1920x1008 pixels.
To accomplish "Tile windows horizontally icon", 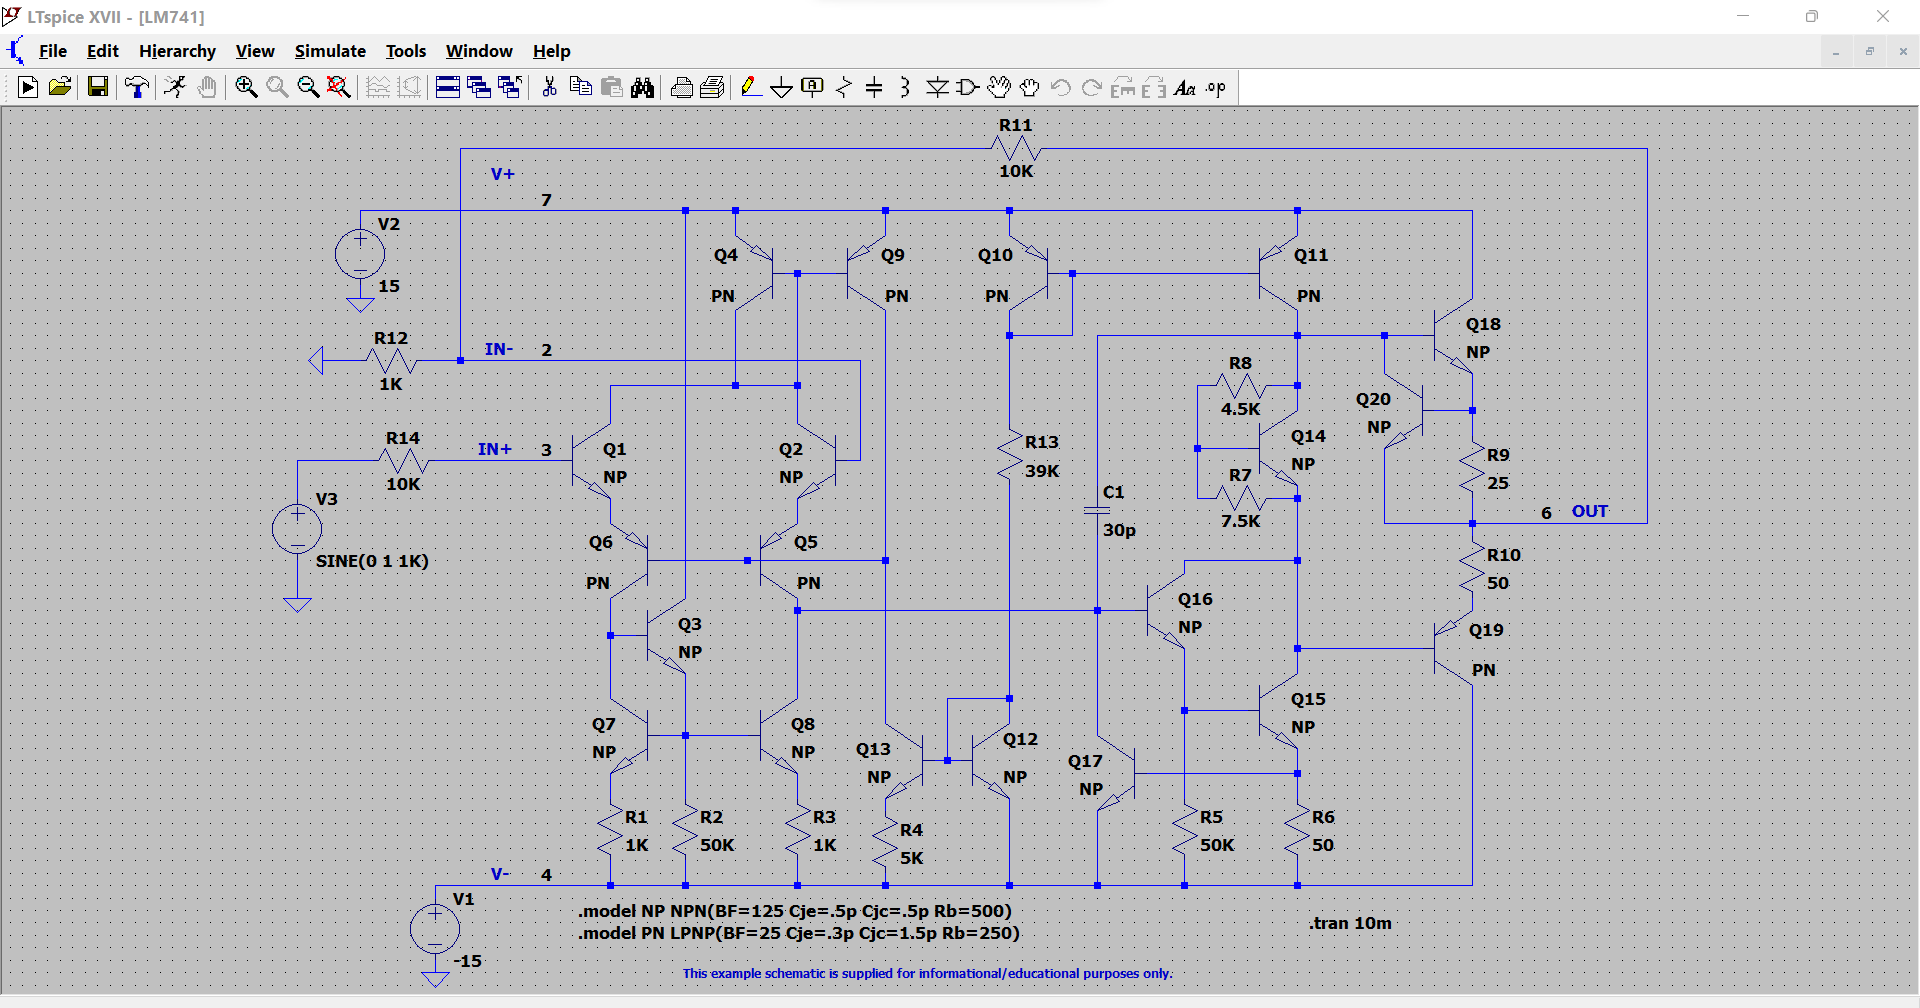I will [448, 88].
